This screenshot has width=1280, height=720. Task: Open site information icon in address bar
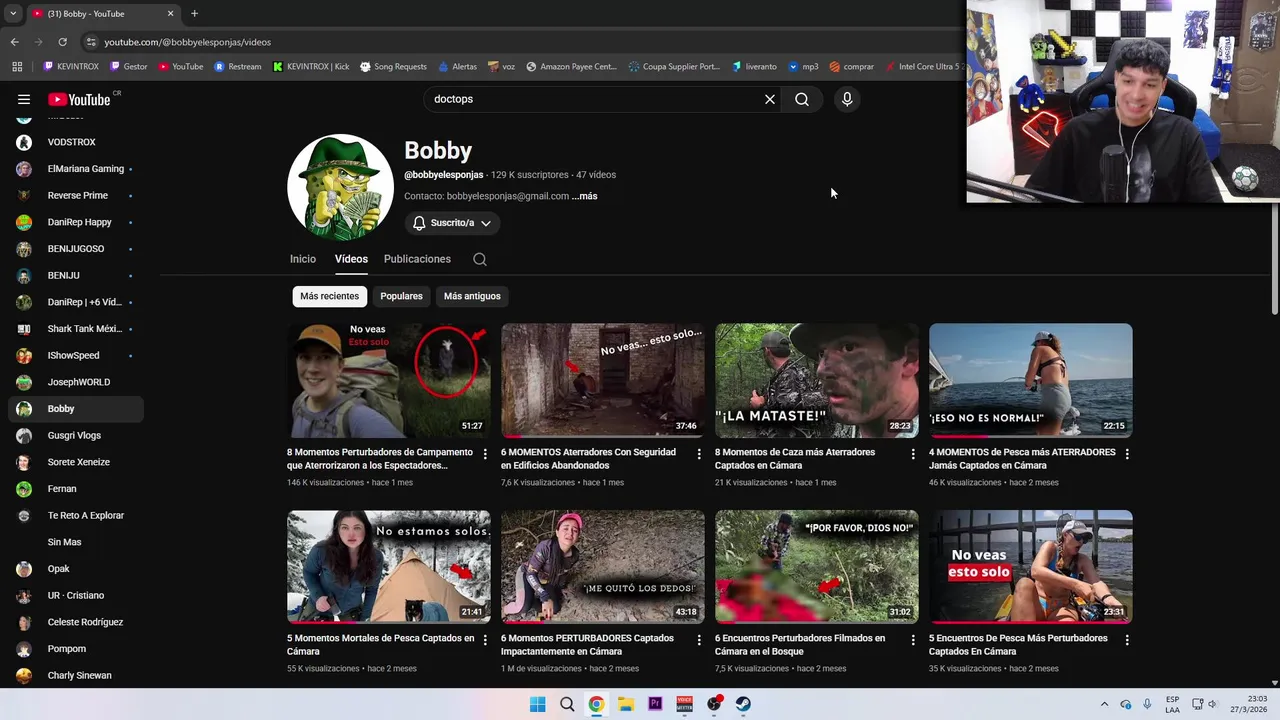(x=91, y=42)
